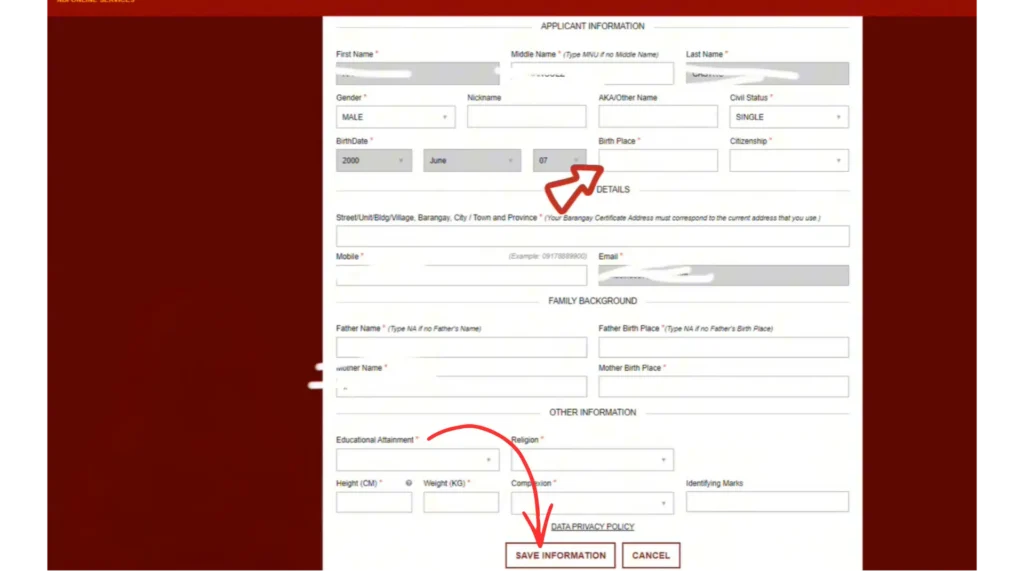This screenshot has height=576, width=1024.
Task: Click the First Name input field
Action: 417,73
